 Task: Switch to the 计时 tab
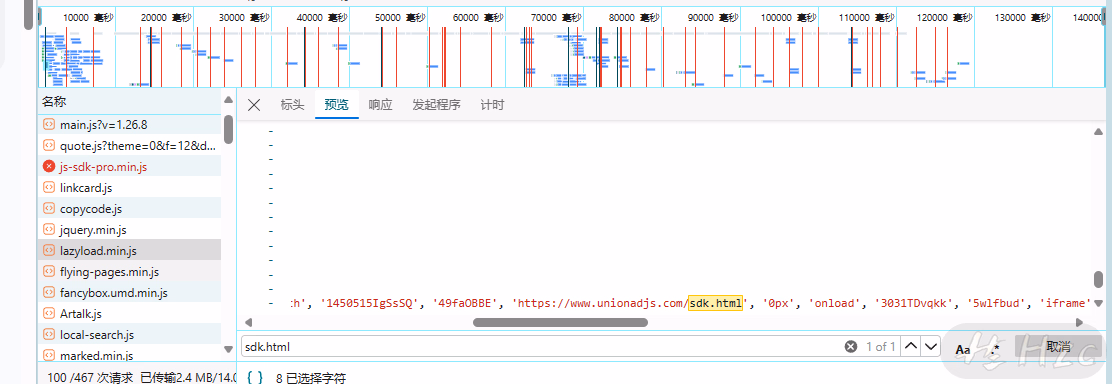click(x=492, y=105)
